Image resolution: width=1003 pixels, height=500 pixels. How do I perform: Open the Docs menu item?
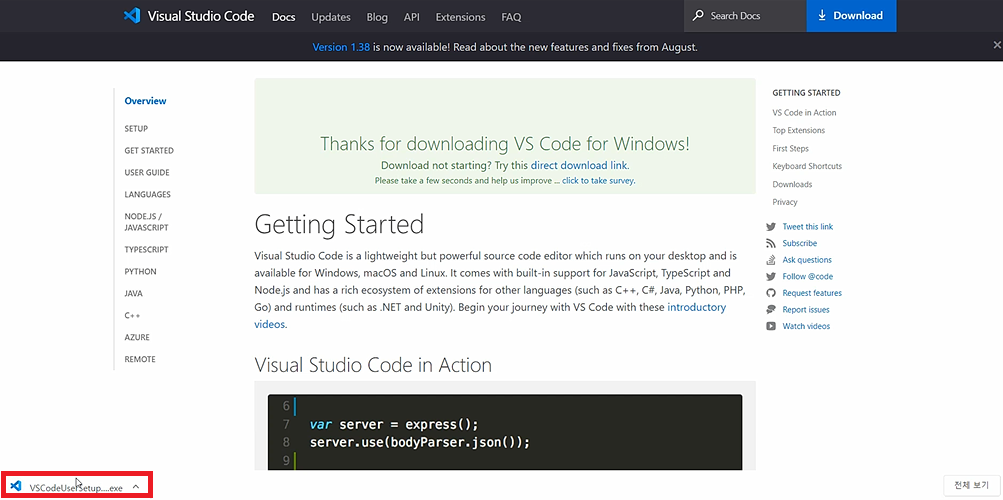tap(283, 17)
